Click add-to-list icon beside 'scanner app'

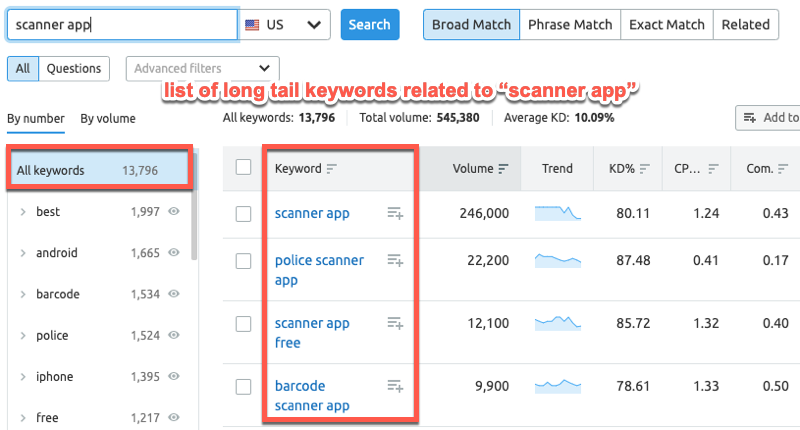point(395,213)
